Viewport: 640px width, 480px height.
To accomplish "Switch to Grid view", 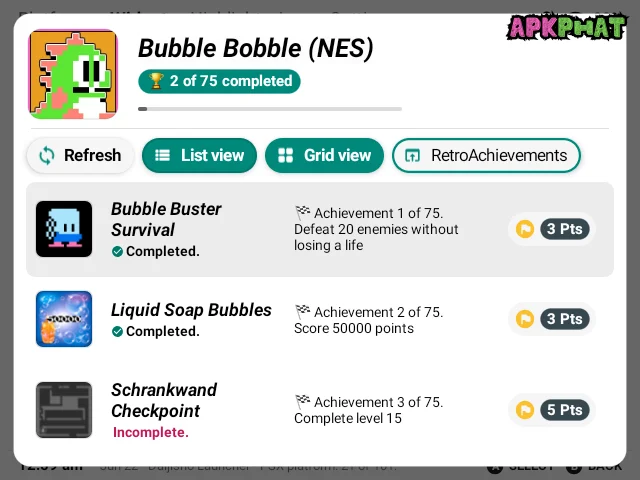I will [x=324, y=155].
